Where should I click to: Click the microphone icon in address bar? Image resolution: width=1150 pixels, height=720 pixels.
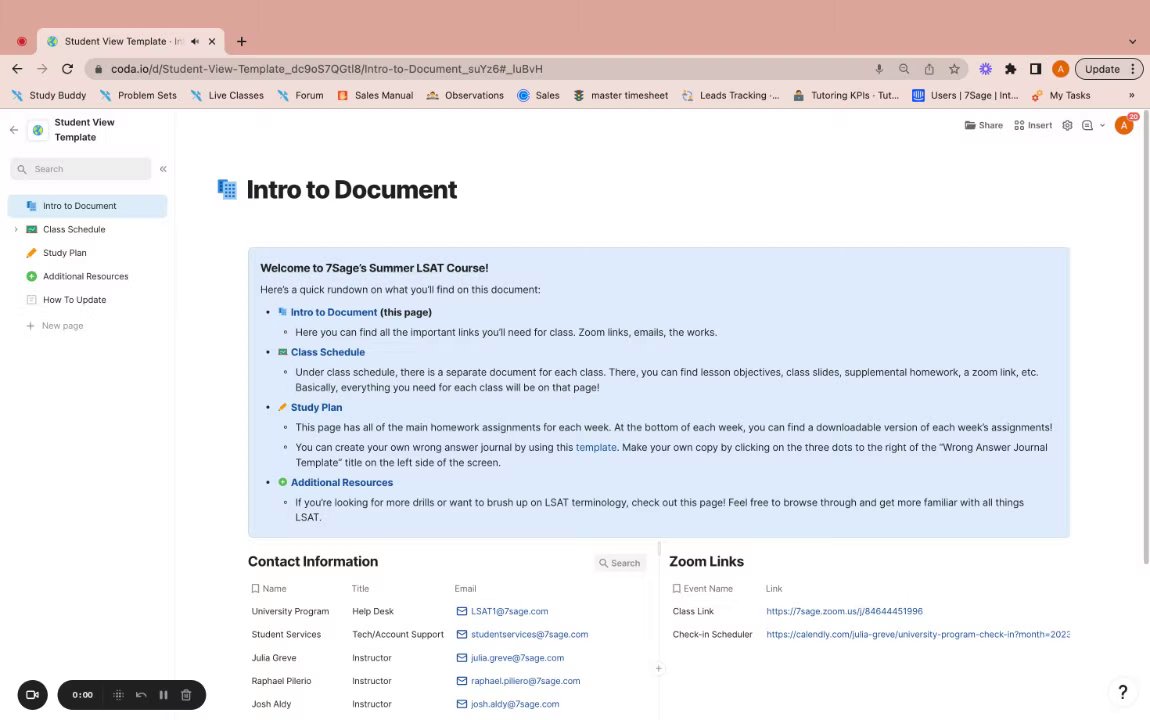(x=879, y=69)
